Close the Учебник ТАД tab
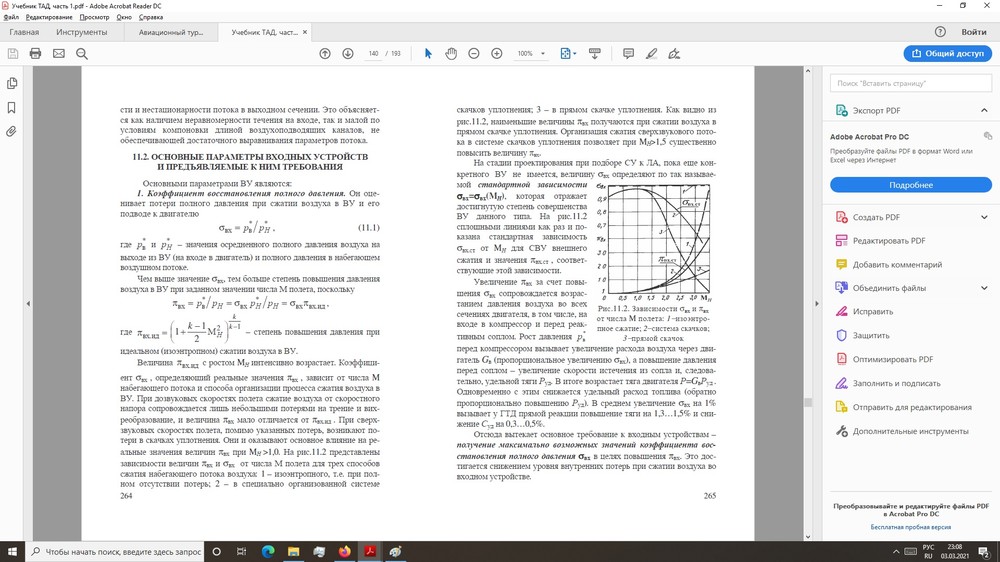Viewport: 1000px width, 562px height. [305, 32]
